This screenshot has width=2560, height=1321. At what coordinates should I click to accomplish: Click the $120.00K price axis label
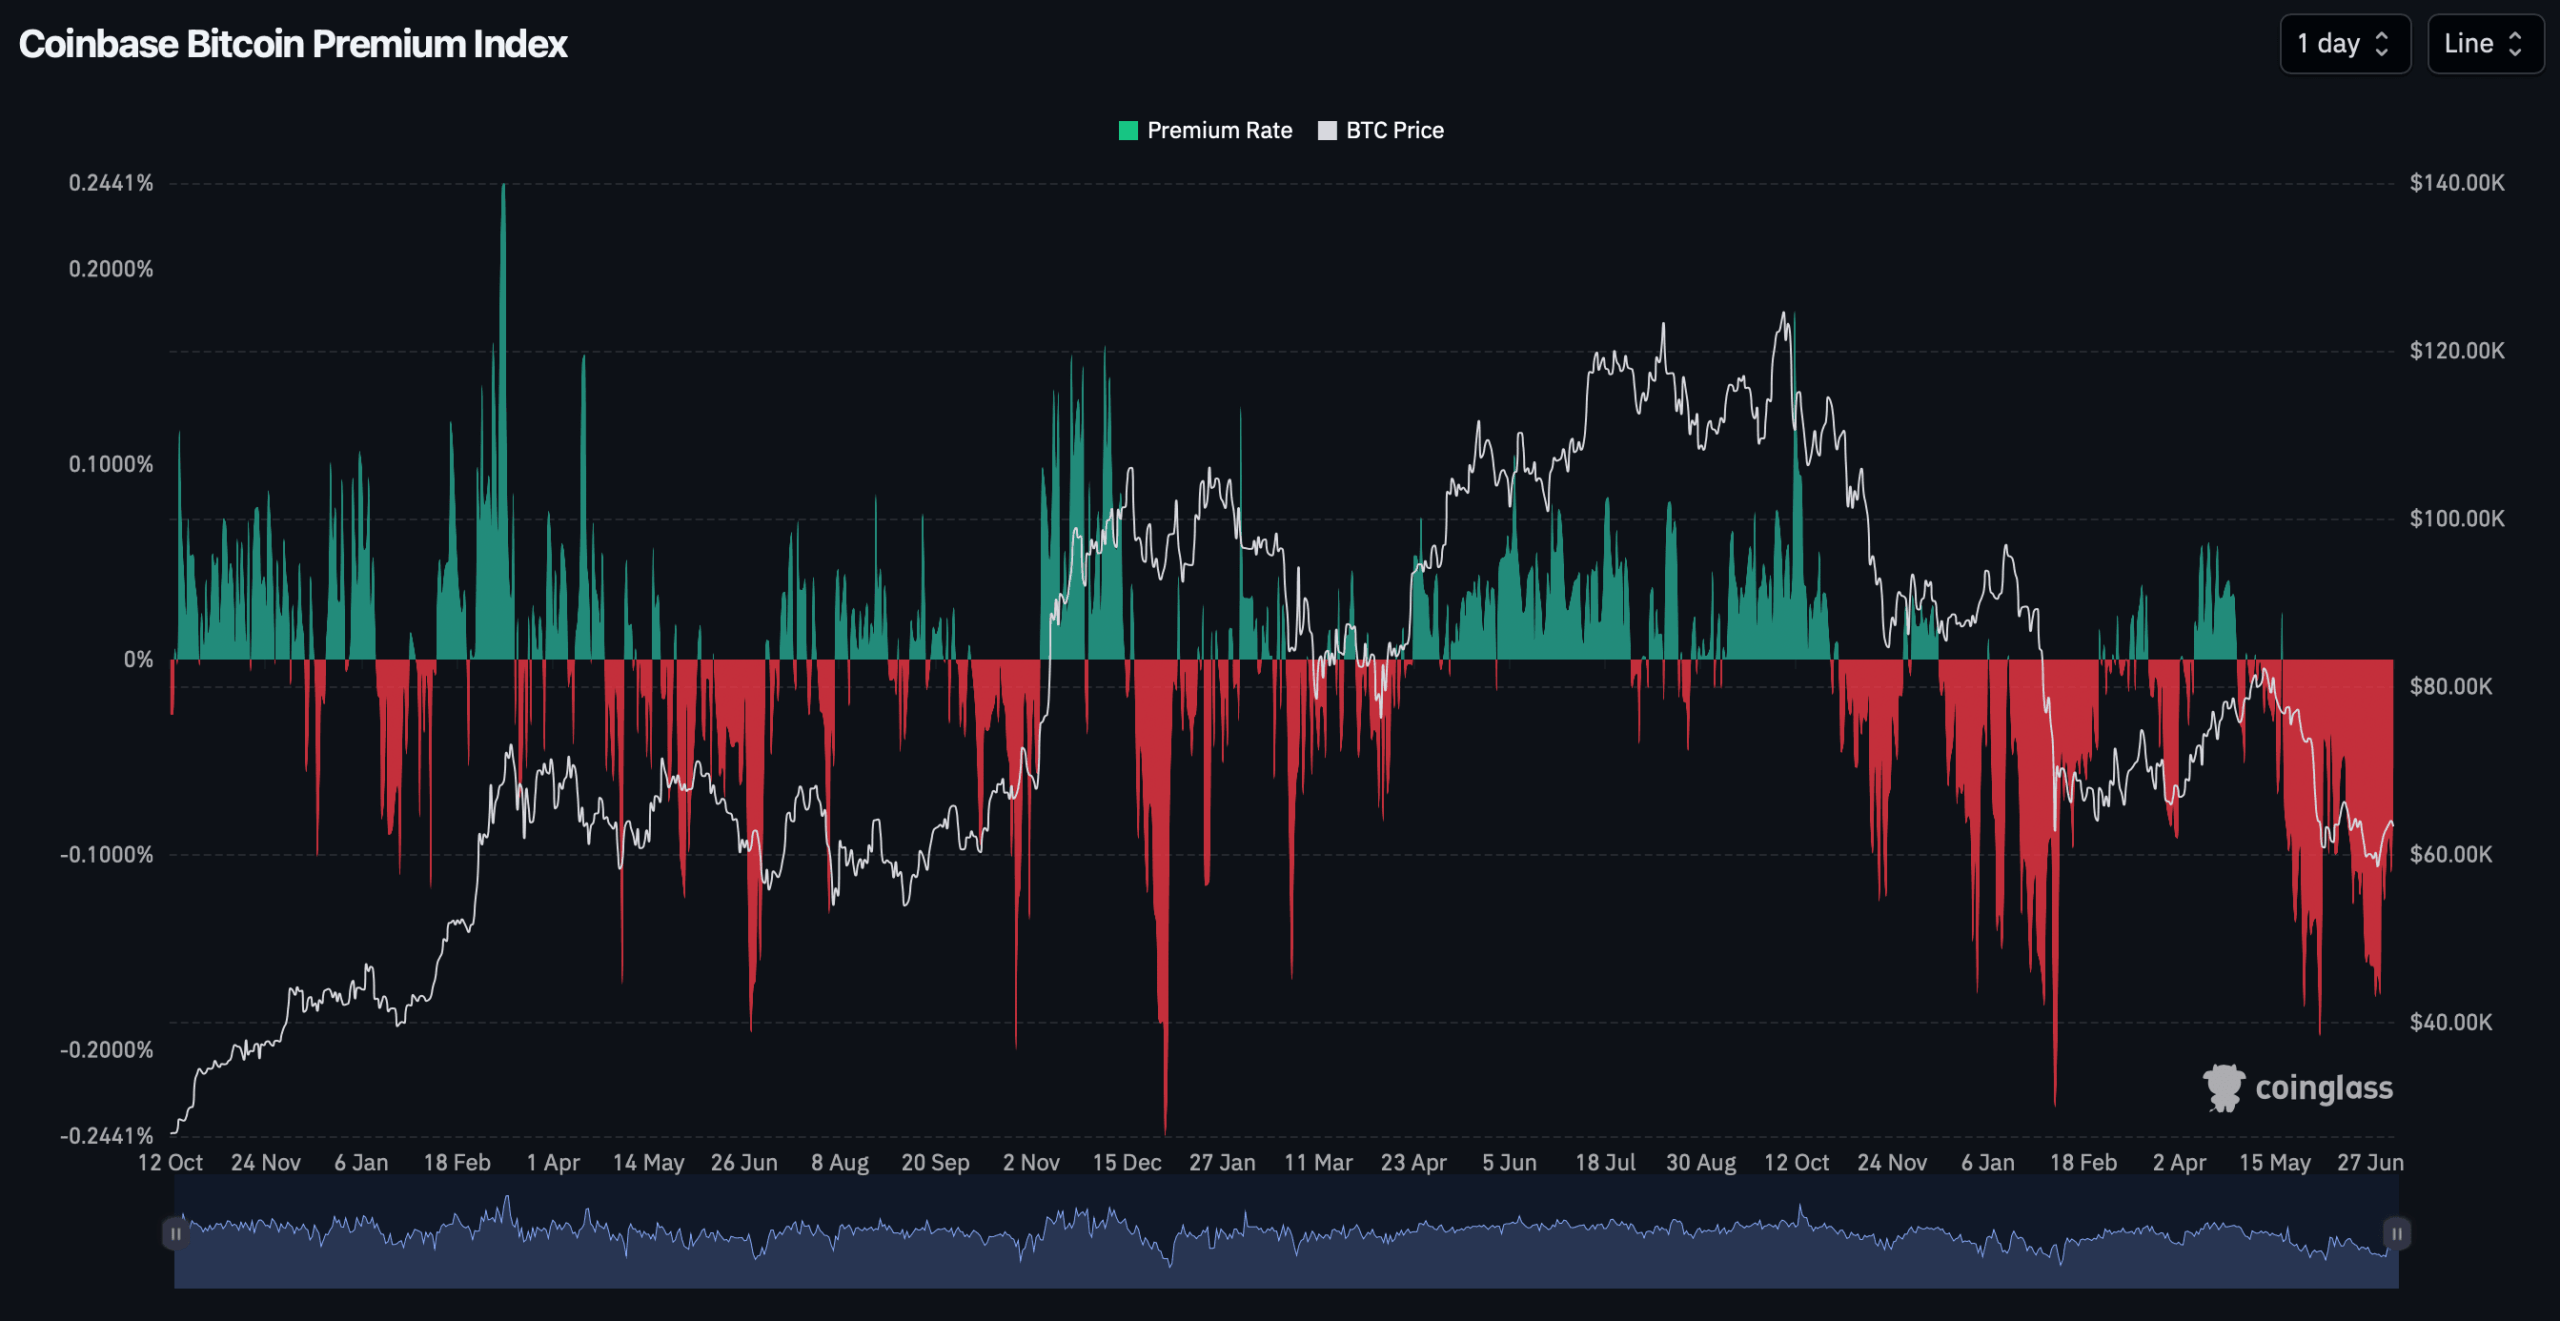pyautogui.click(x=2457, y=351)
